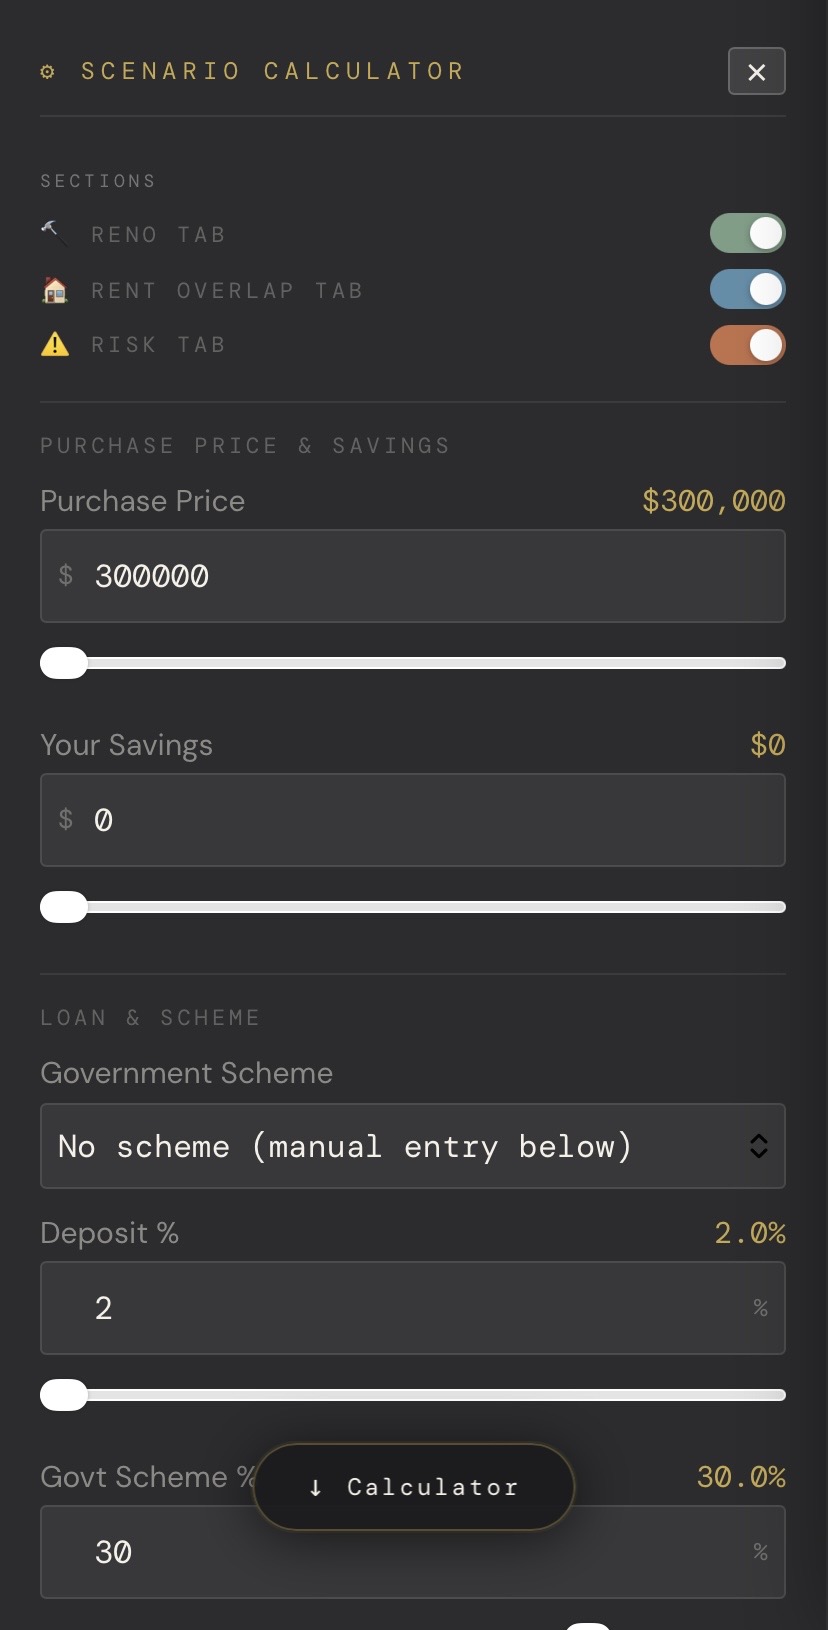Click the gear icon in the panel header
828x1630 pixels.
coord(46,70)
